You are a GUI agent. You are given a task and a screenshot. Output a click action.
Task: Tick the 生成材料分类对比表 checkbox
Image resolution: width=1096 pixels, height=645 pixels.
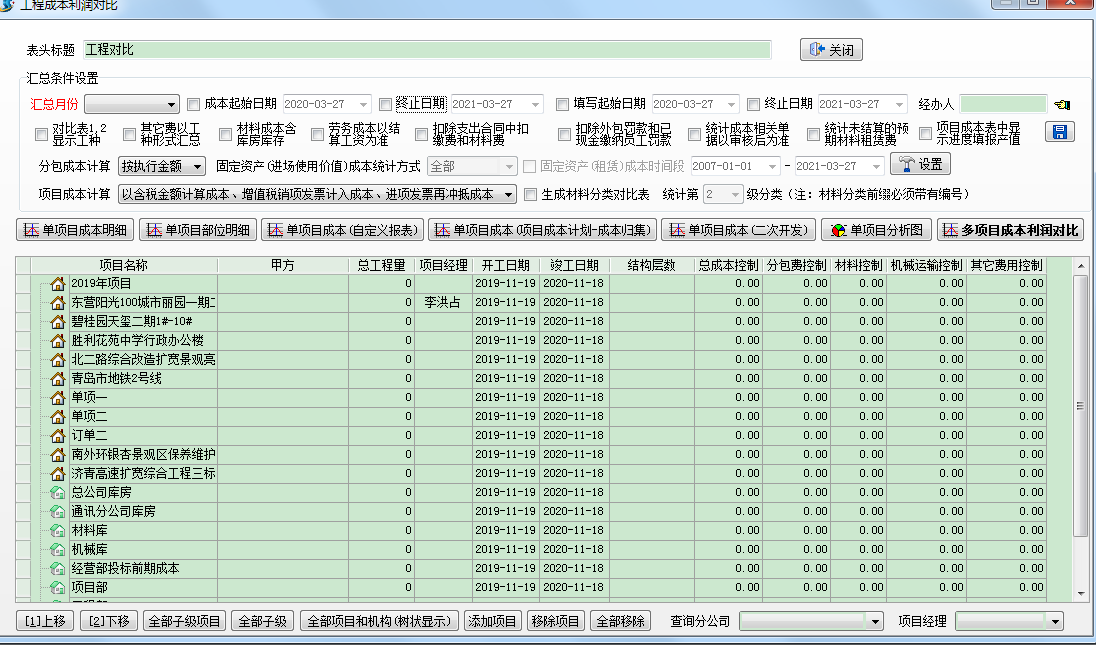coord(531,194)
